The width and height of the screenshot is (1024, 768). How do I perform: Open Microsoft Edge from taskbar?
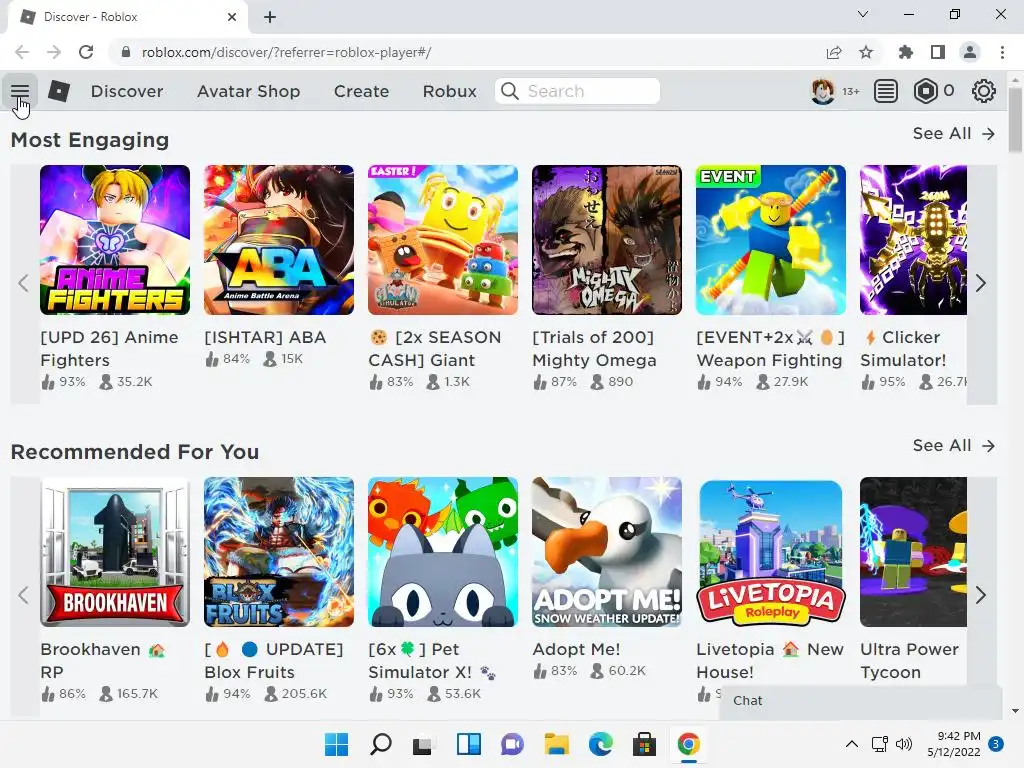coord(600,744)
